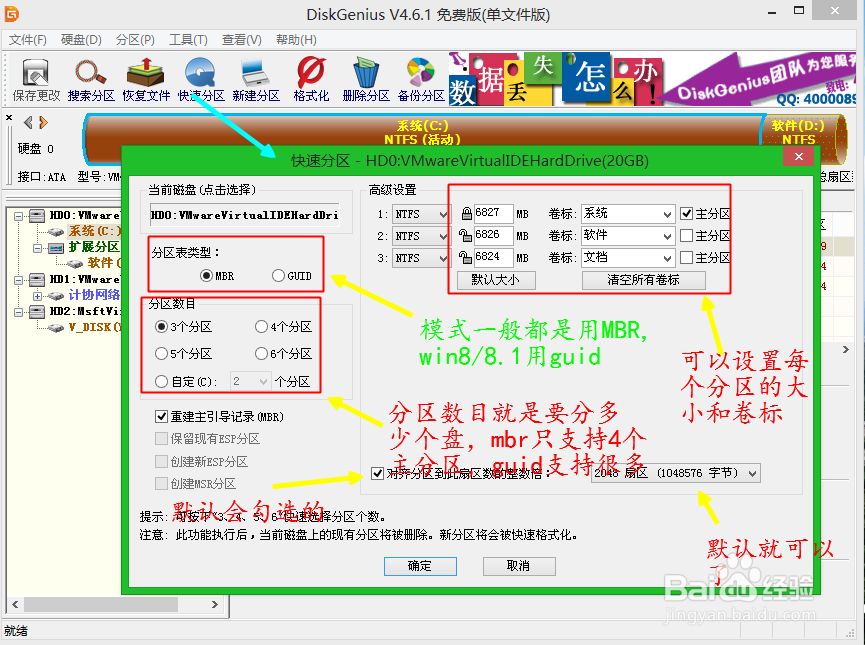
Task: Go to next disk with right arrow
Action: (x=44, y=122)
